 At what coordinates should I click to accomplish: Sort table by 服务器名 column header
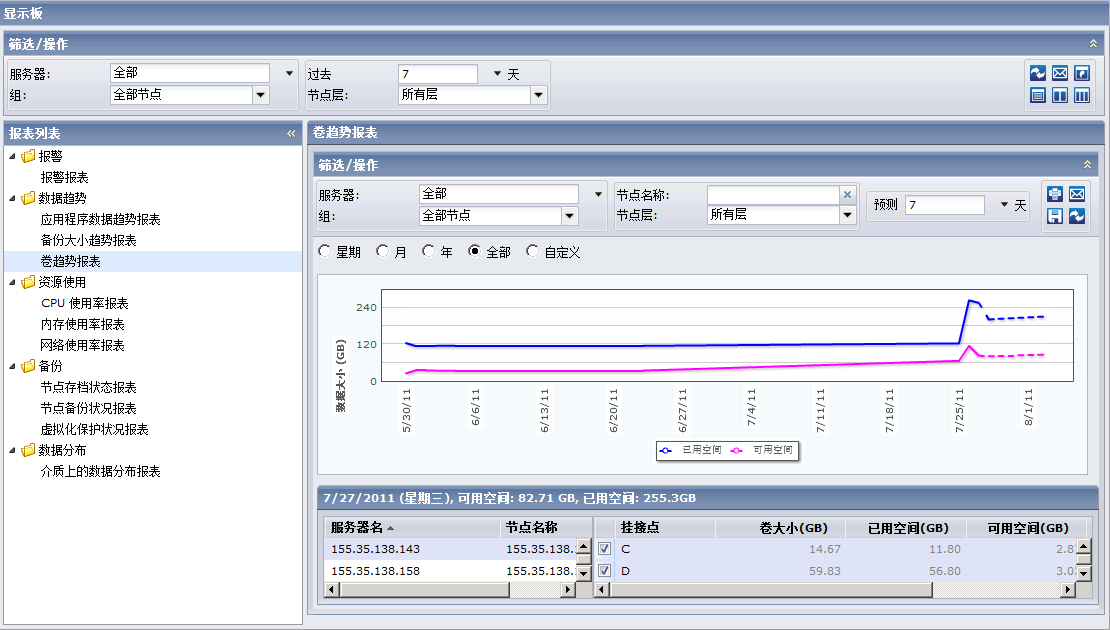pos(361,527)
